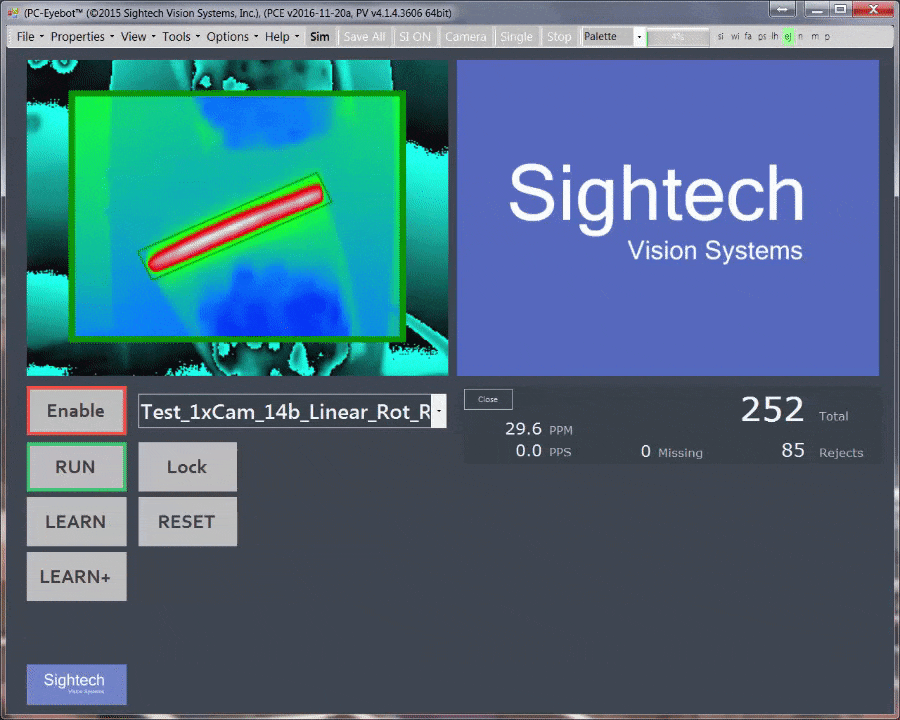
Task: Expand the Test_1xCam_14b_Linear_Rot recipe dropdown
Action: pyautogui.click(x=438, y=411)
